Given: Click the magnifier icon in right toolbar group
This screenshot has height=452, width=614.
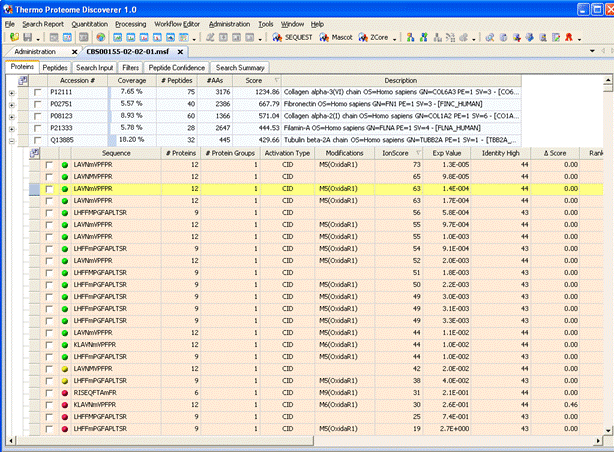Looking at the screenshot, I should coord(489,38).
